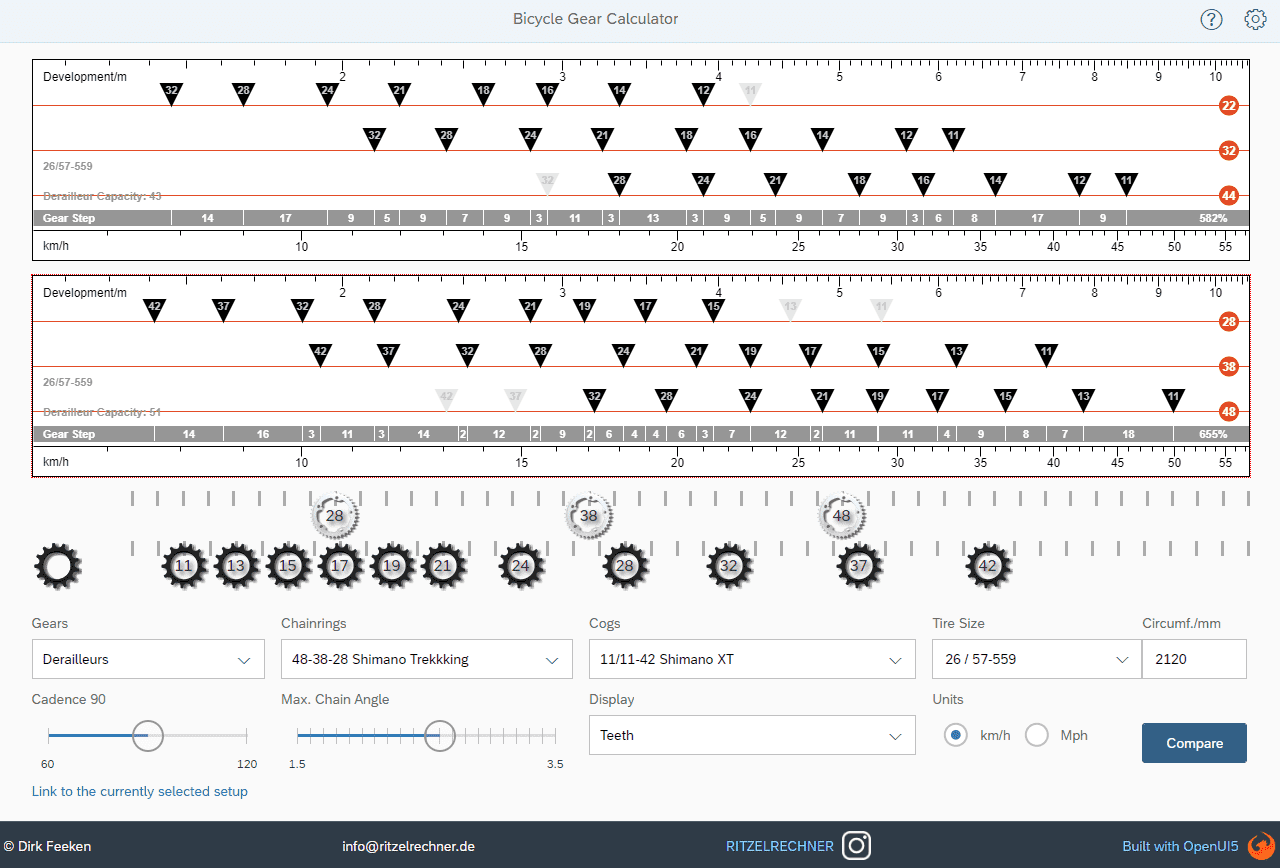This screenshot has height=868, width=1280.
Task: Open the Chainrings Shimano Trekking dropdown
Action: point(426,660)
